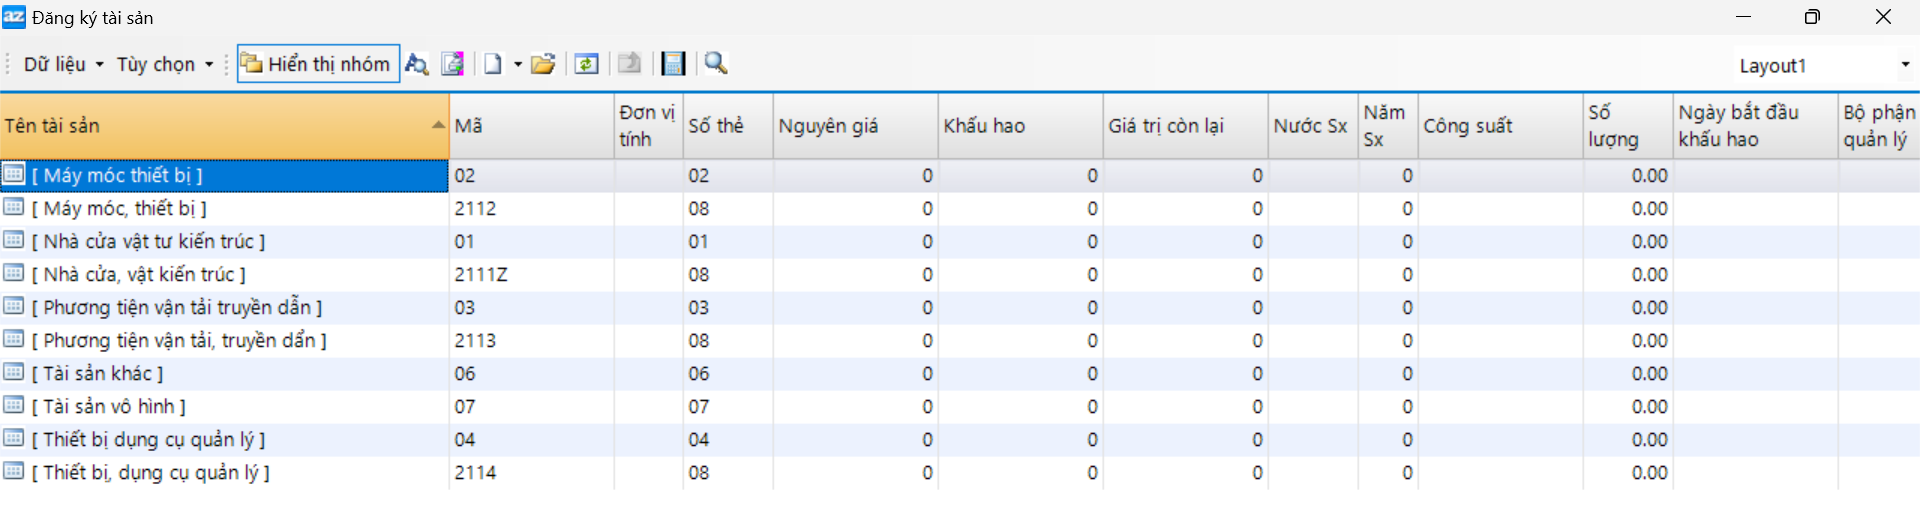Click the calculator icon in toolbar

(674, 64)
